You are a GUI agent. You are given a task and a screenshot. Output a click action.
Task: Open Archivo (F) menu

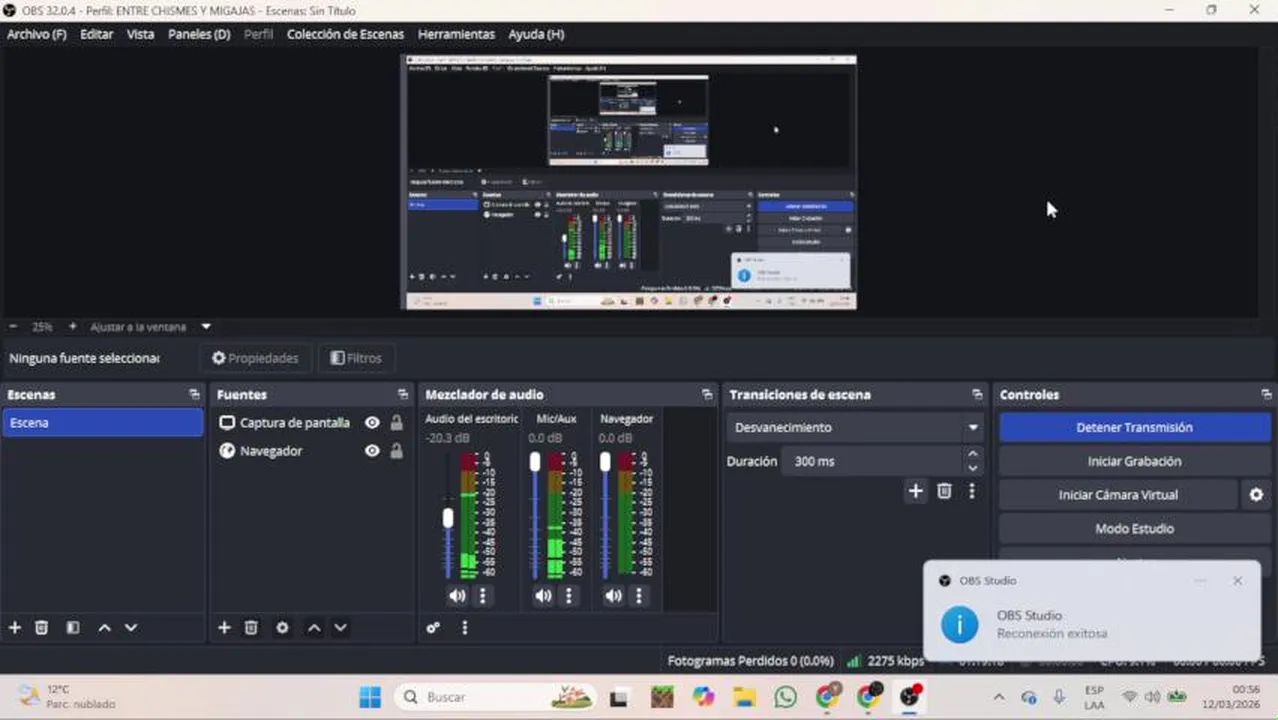[37, 34]
